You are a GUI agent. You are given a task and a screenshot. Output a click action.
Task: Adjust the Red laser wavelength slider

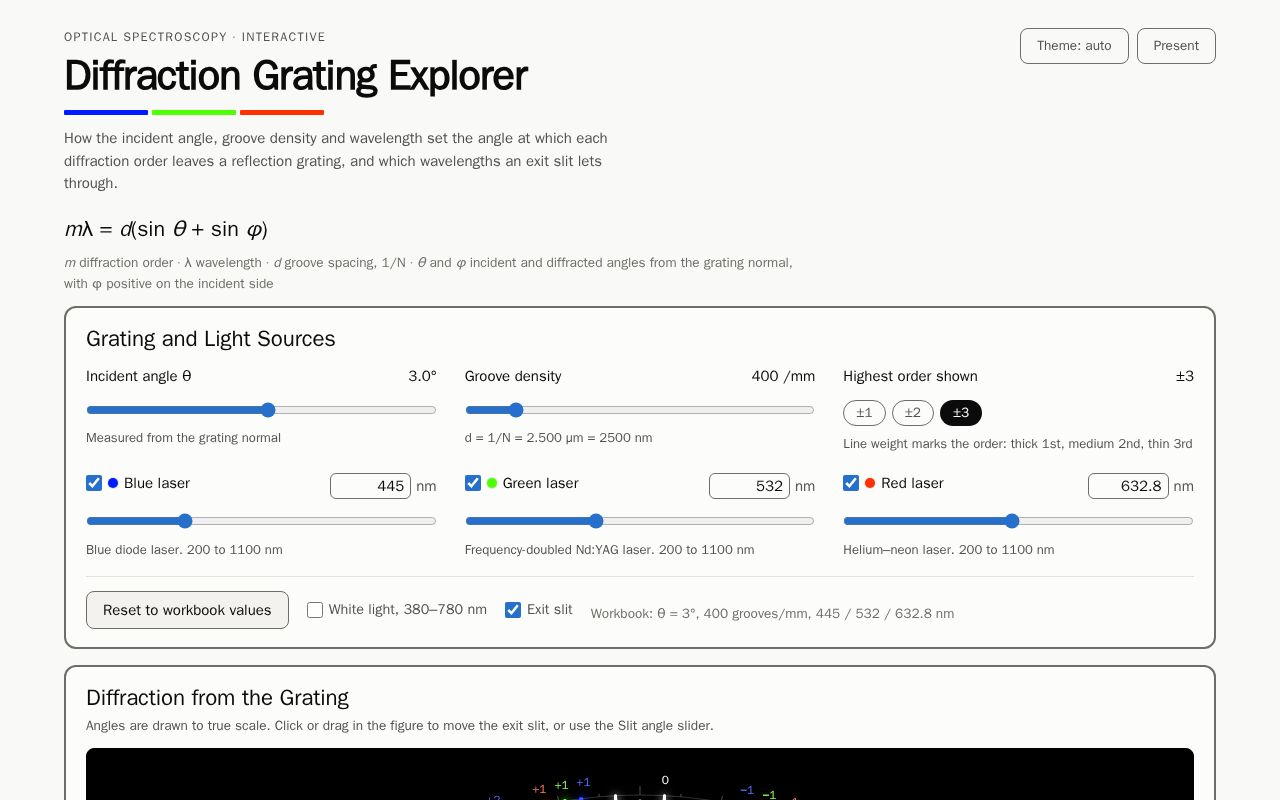(1018, 521)
